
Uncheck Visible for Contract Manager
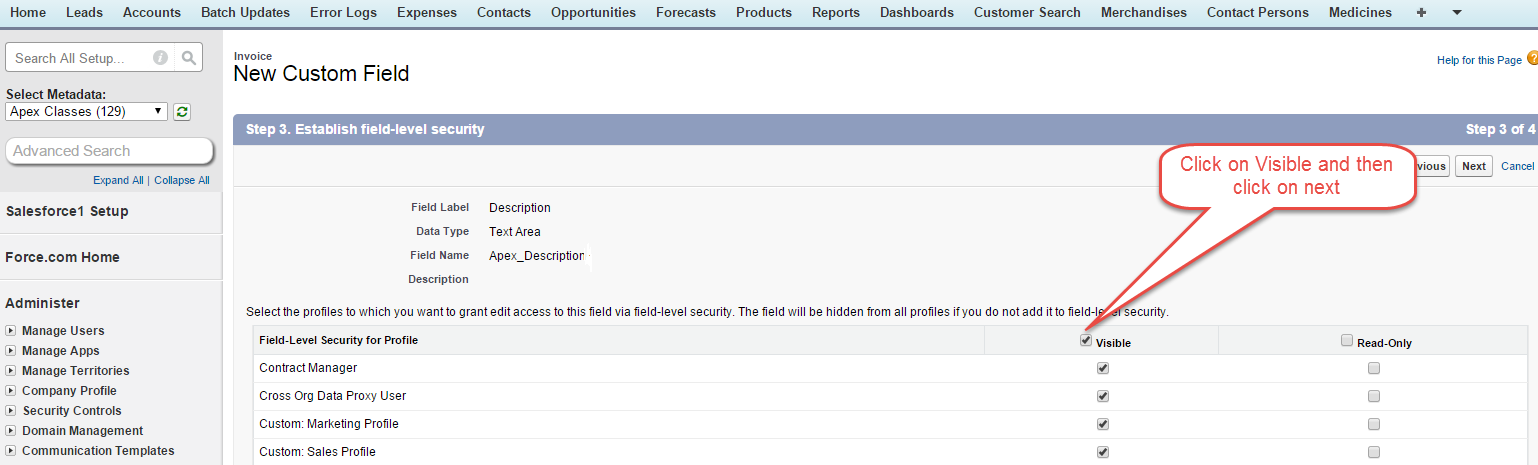(1103, 368)
